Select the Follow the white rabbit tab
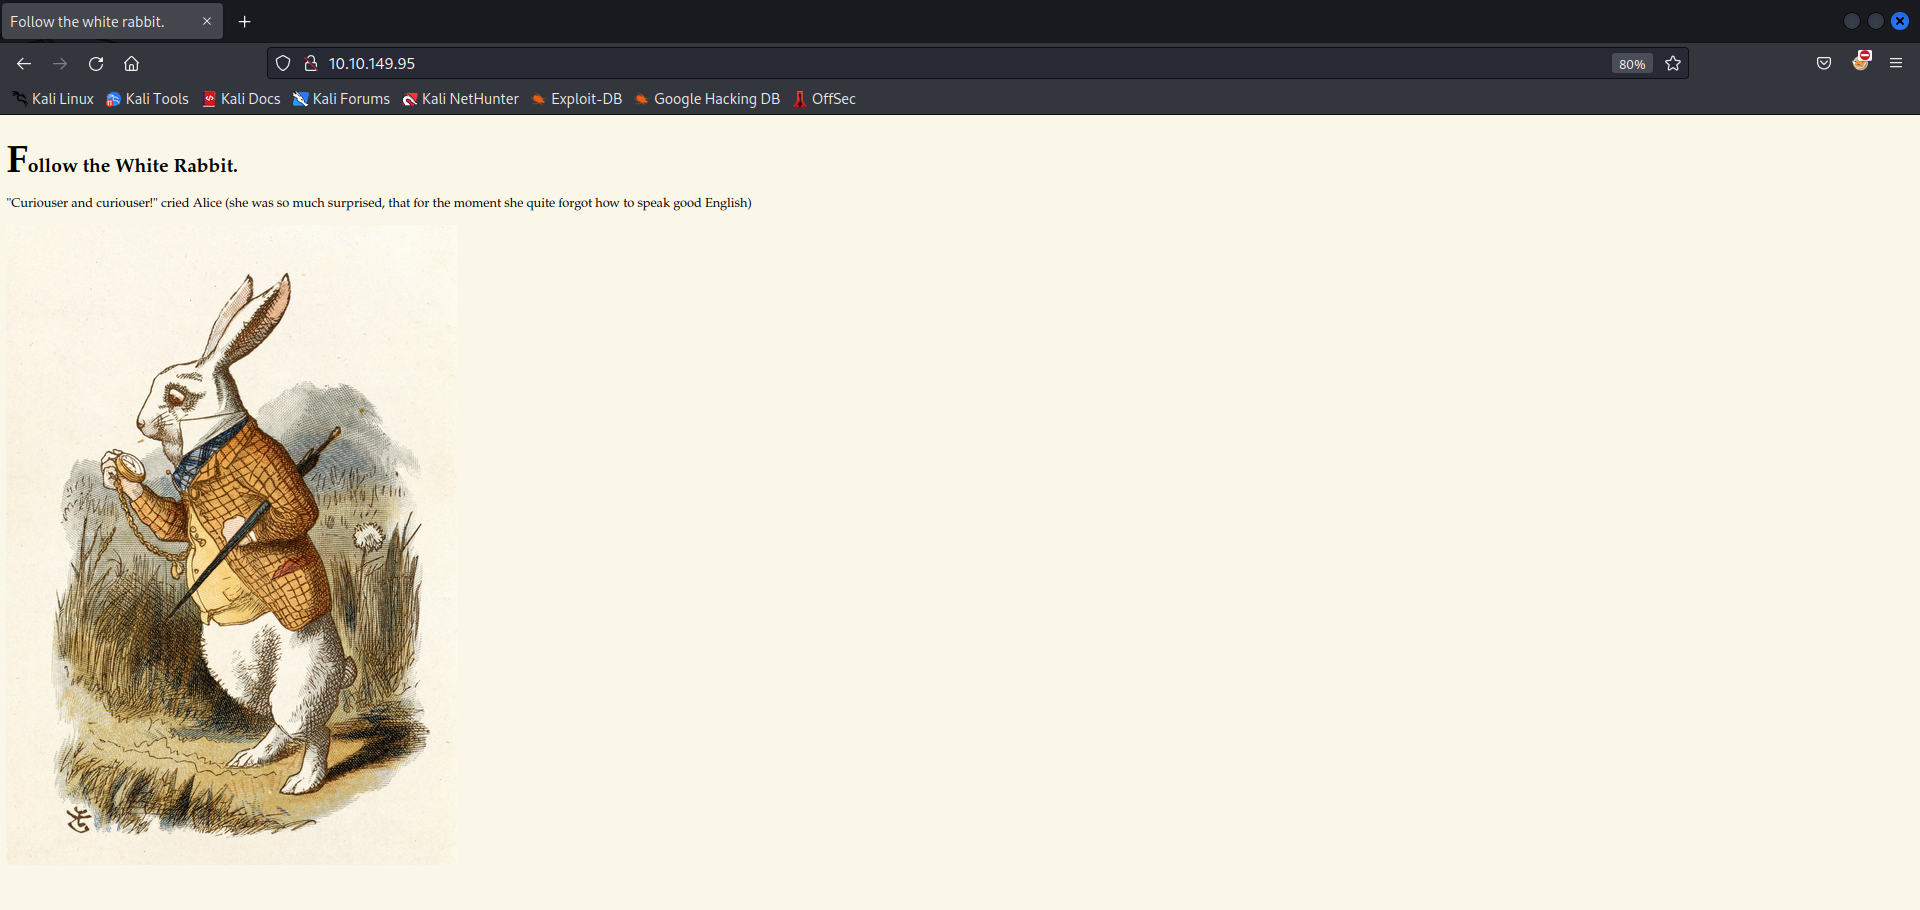This screenshot has height=910, width=1920. point(112,21)
